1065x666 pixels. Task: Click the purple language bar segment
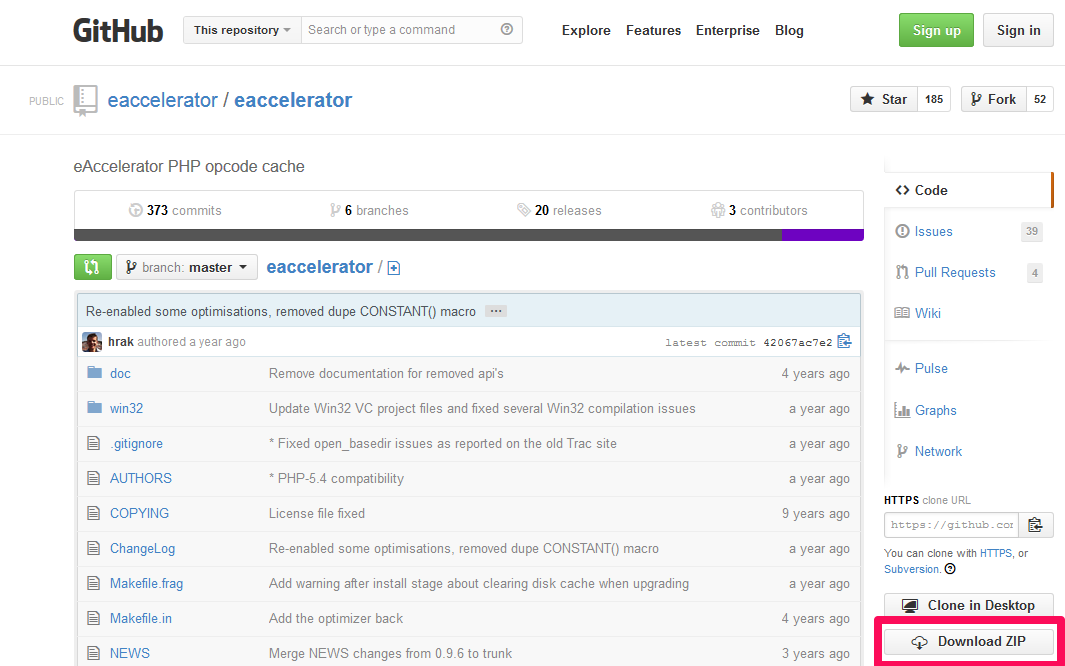tap(823, 235)
